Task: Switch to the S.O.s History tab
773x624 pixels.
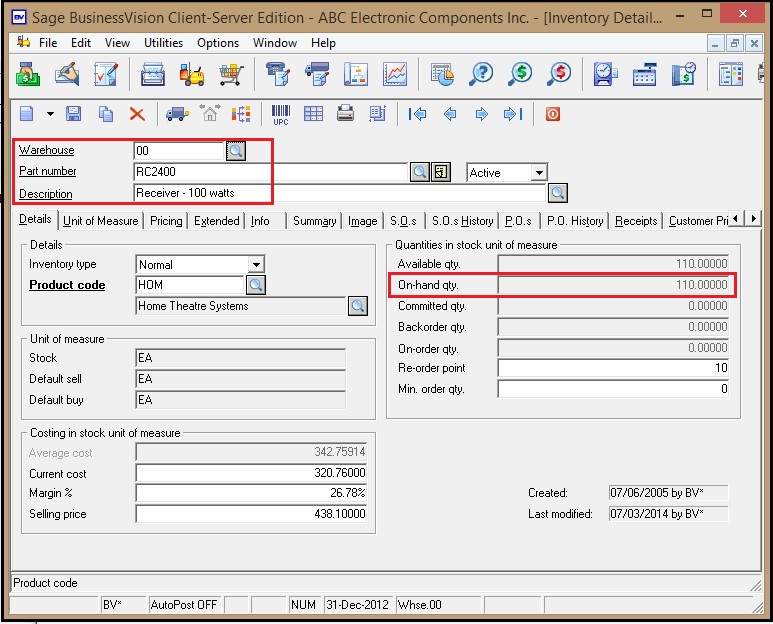Action: click(x=462, y=221)
